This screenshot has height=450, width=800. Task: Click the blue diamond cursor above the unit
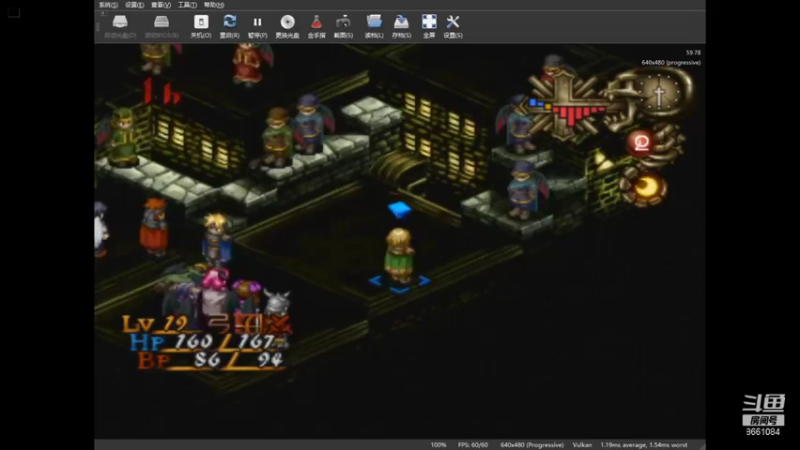point(399,209)
